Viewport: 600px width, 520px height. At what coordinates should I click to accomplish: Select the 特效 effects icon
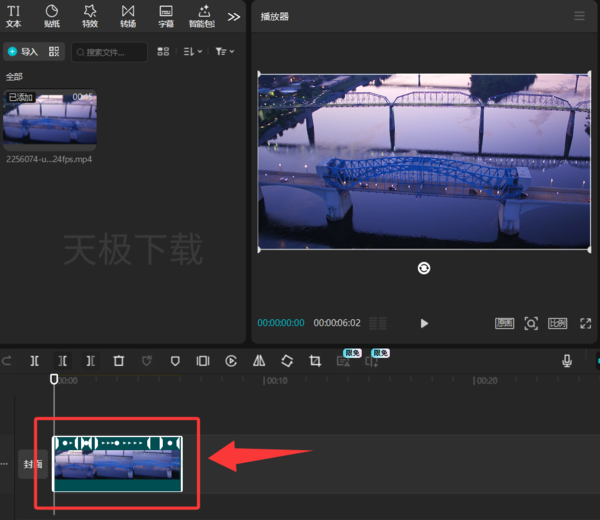coord(90,16)
